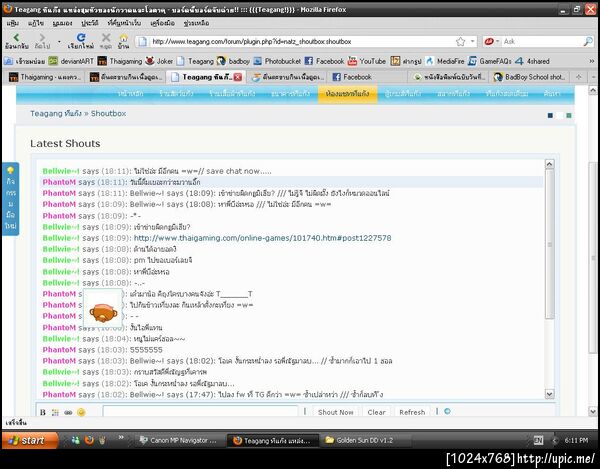Select the dark blue theme swatch
Viewport: 600px width, 469px height.
click(x=550, y=116)
